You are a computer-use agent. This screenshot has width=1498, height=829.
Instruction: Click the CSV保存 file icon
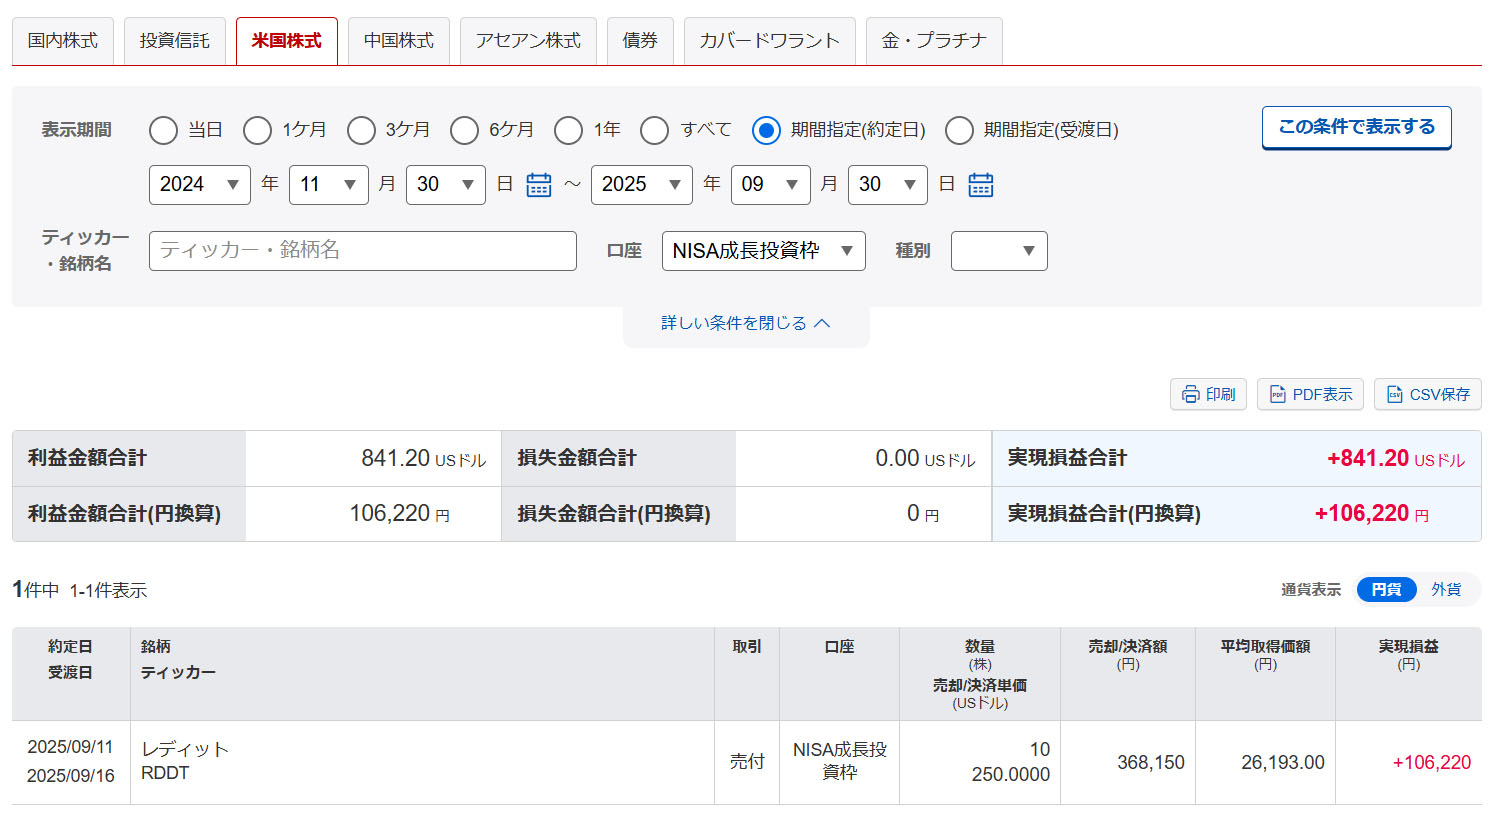(x=1394, y=395)
